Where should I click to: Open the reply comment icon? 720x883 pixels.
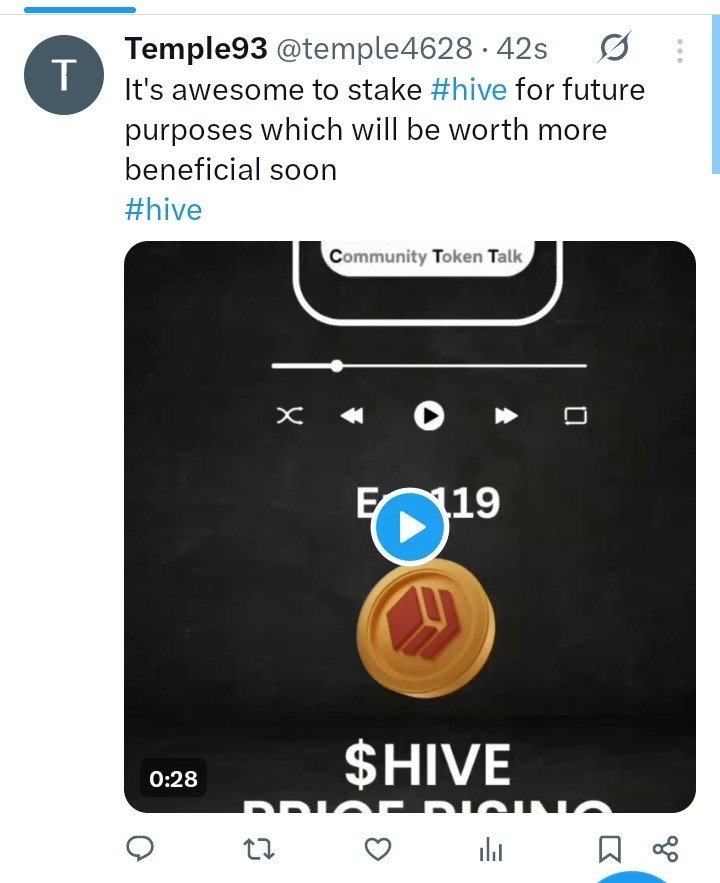coord(140,848)
